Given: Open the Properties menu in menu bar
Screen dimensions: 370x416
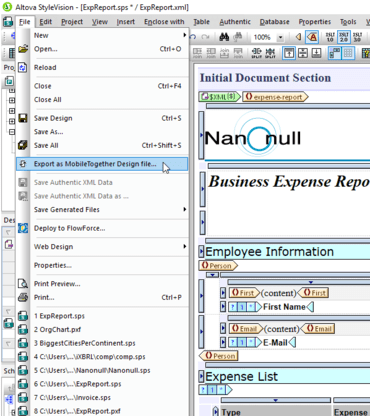Looking at the screenshot, I should [x=315, y=22].
